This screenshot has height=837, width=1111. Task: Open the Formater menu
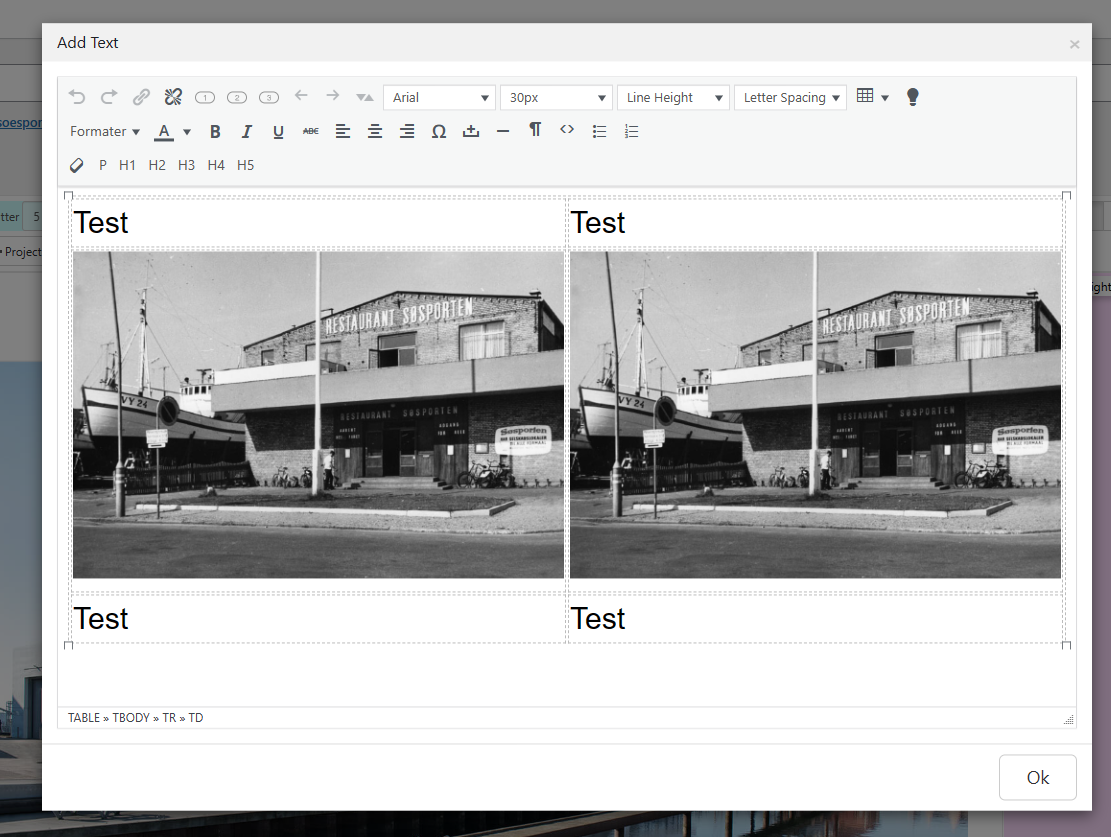point(105,131)
